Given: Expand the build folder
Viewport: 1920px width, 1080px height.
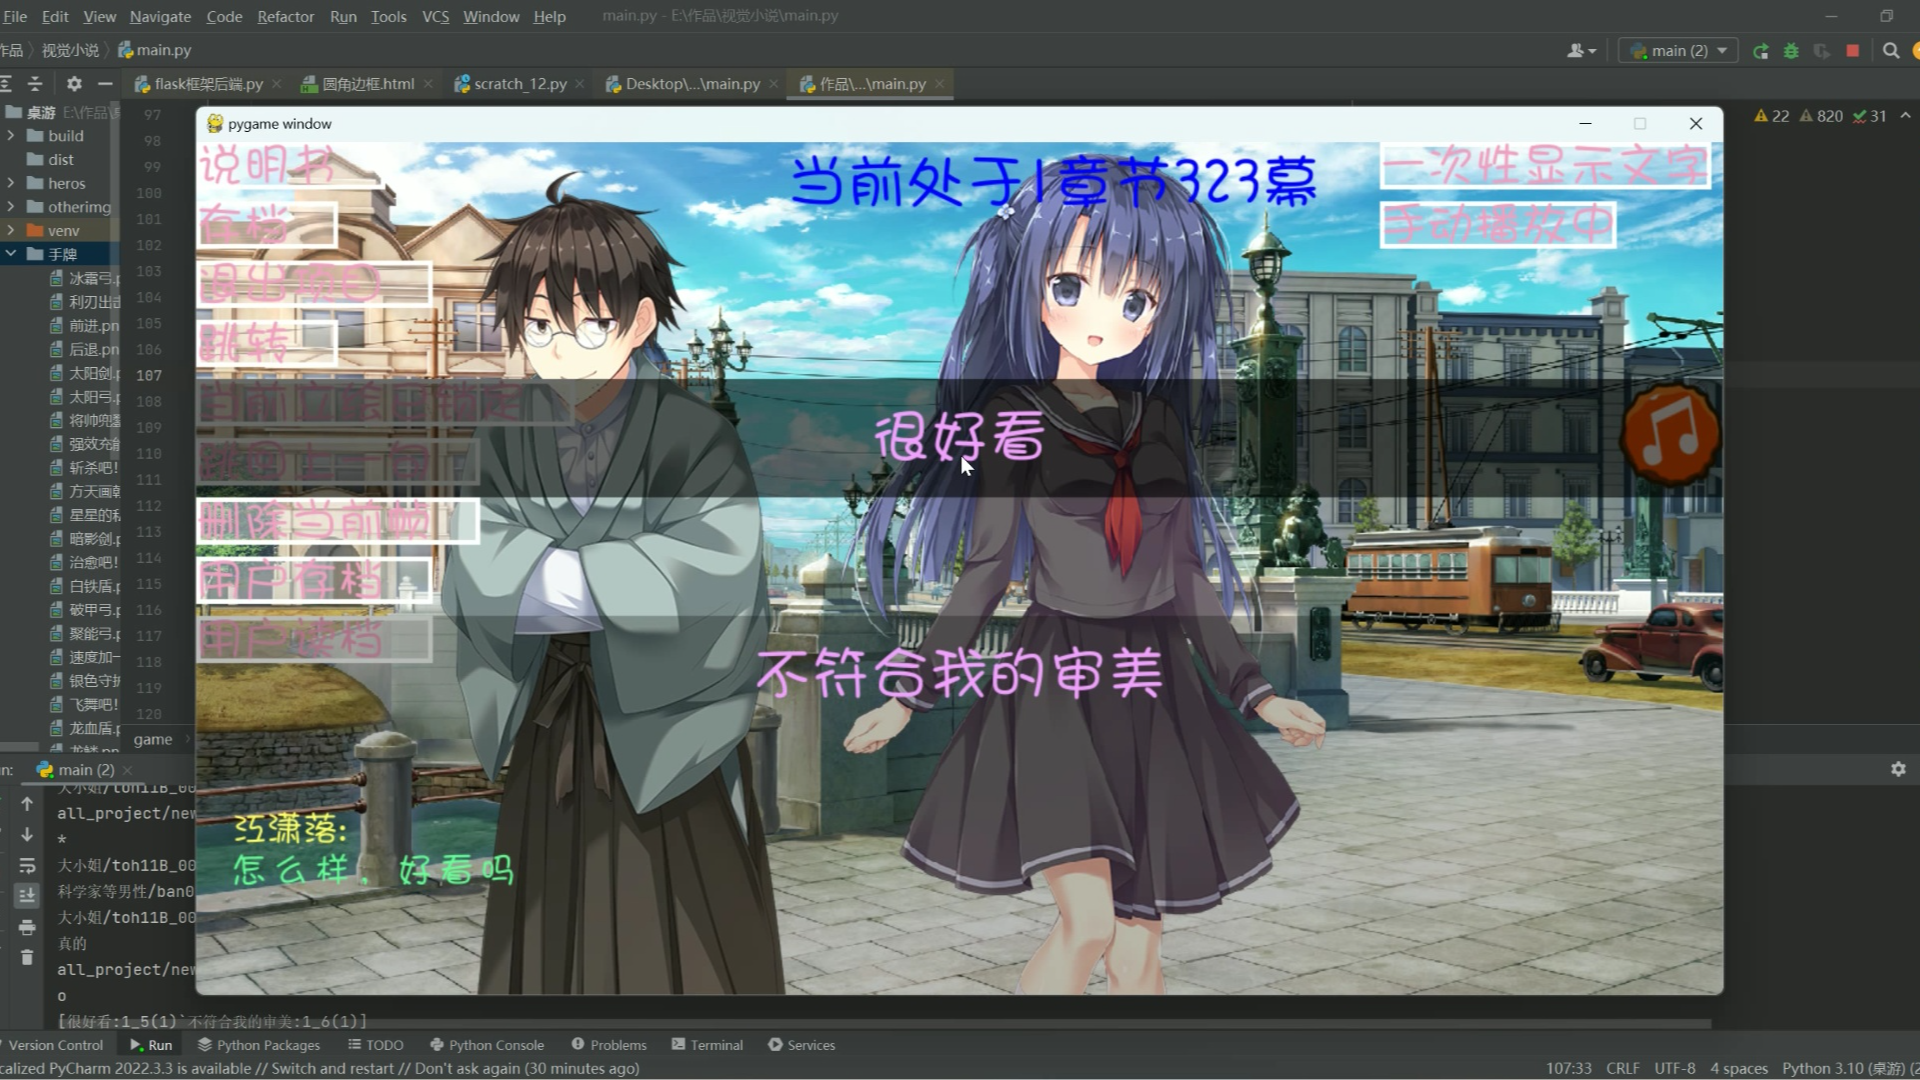Looking at the screenshot, I should coord(11,136).
